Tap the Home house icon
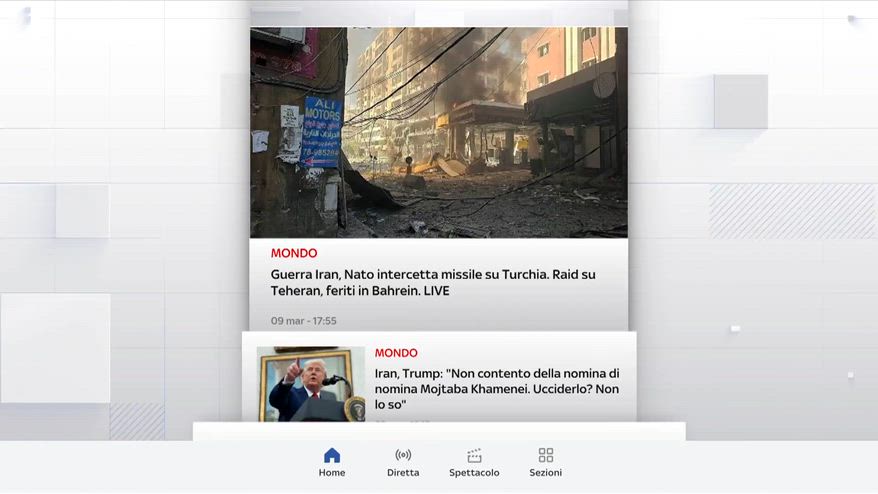Screen dimensions: 878x494 [332, 455]
